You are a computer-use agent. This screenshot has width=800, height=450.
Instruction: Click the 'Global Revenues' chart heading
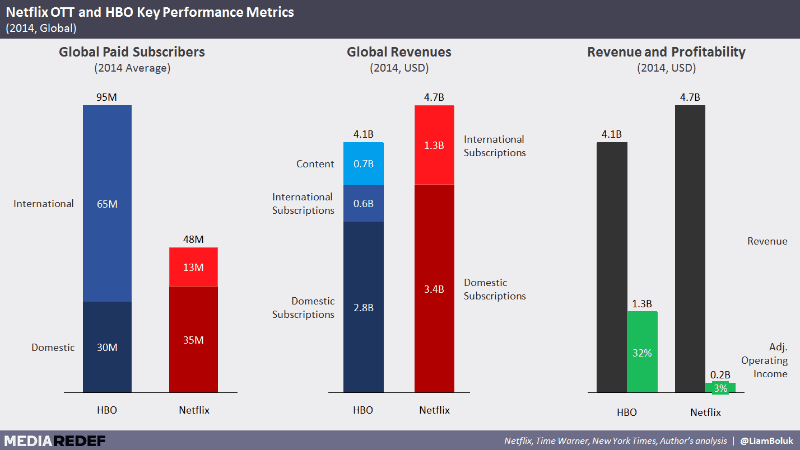tap(399, 52)
